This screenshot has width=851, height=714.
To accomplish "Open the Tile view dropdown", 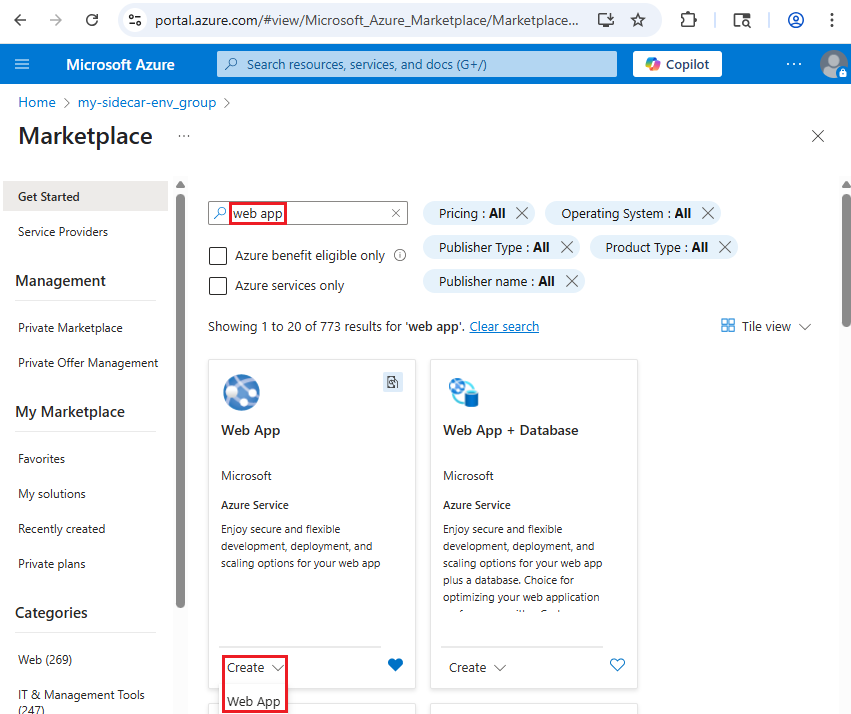I will 766,326.
